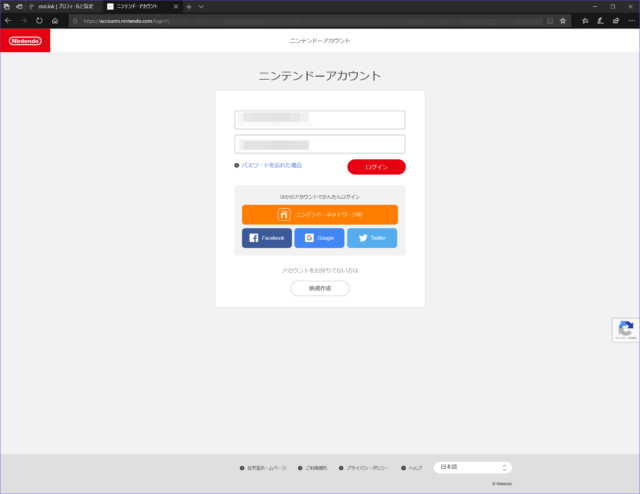Click the login ID input field
Image resolution: width=640 pixels, height=494 pixels.
(x=320, y=120)
